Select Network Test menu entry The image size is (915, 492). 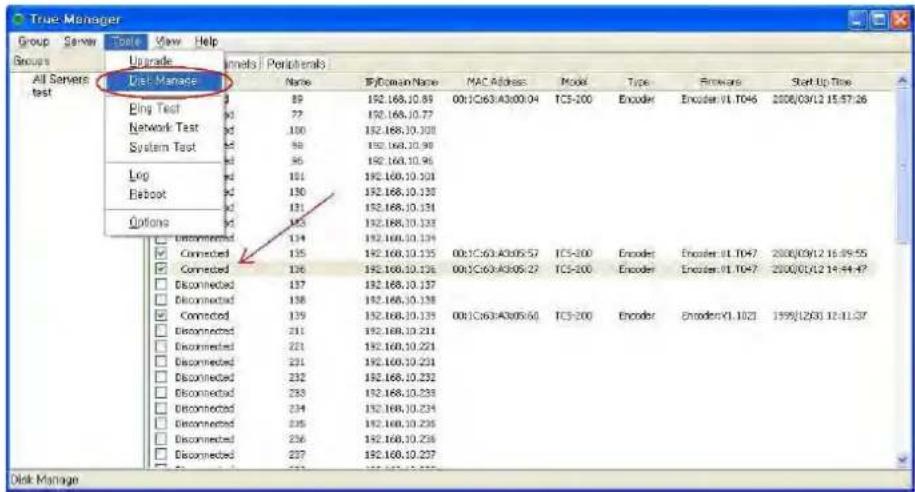163,127
